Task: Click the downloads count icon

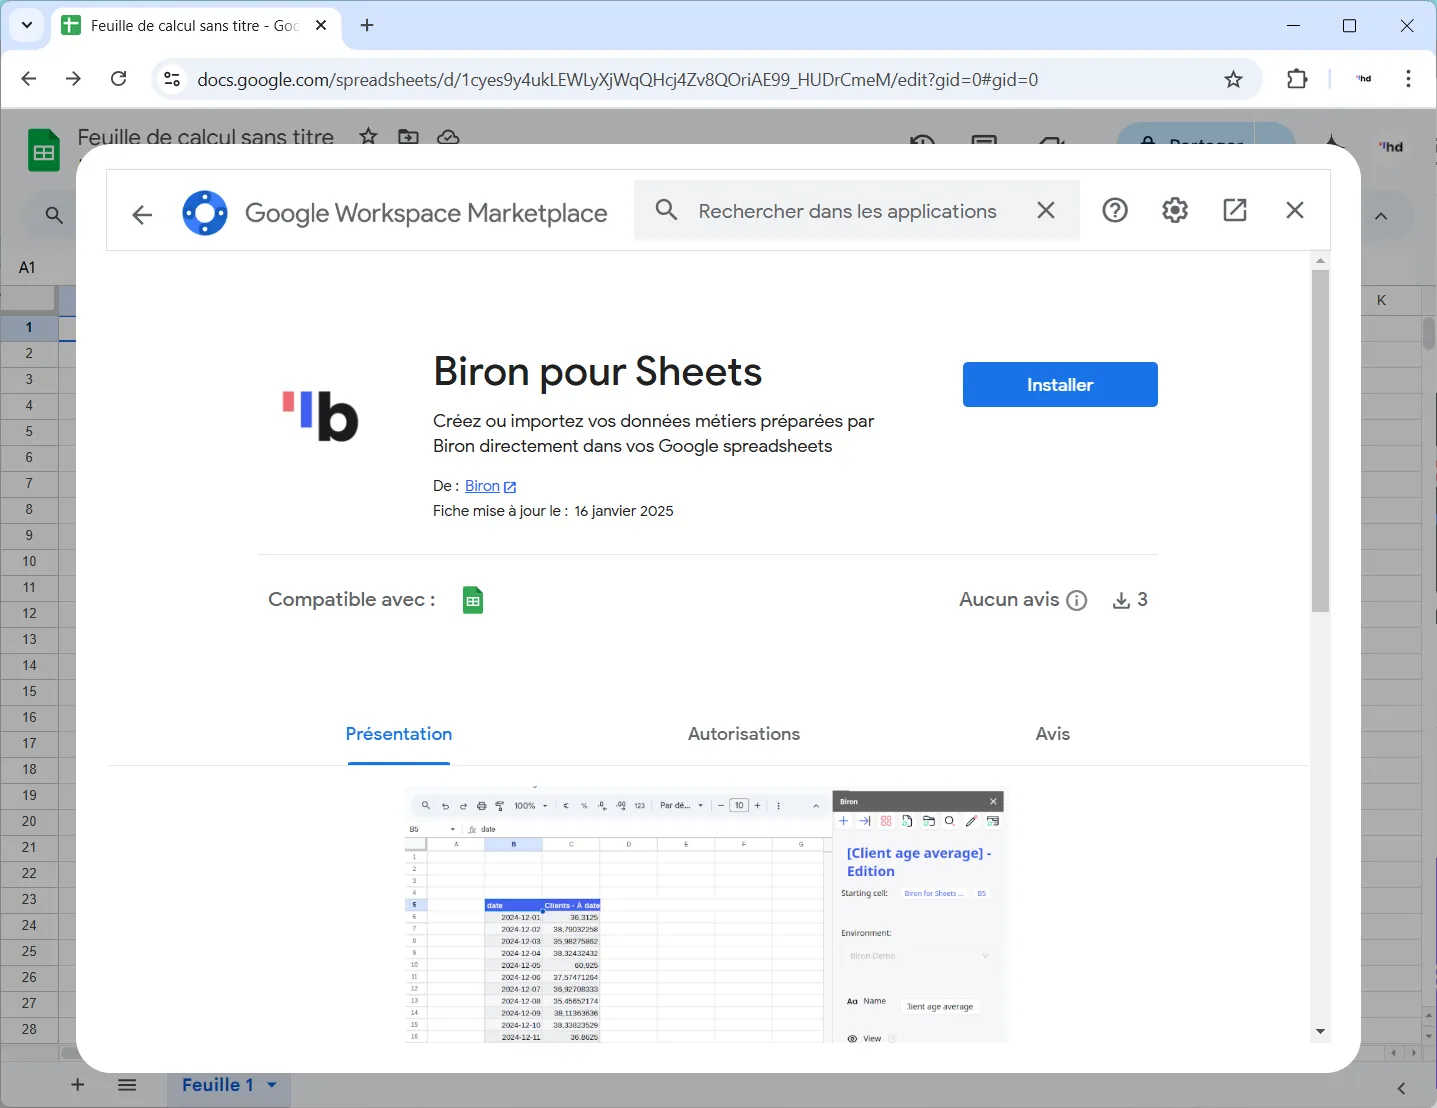Action: pos(1122,600)
